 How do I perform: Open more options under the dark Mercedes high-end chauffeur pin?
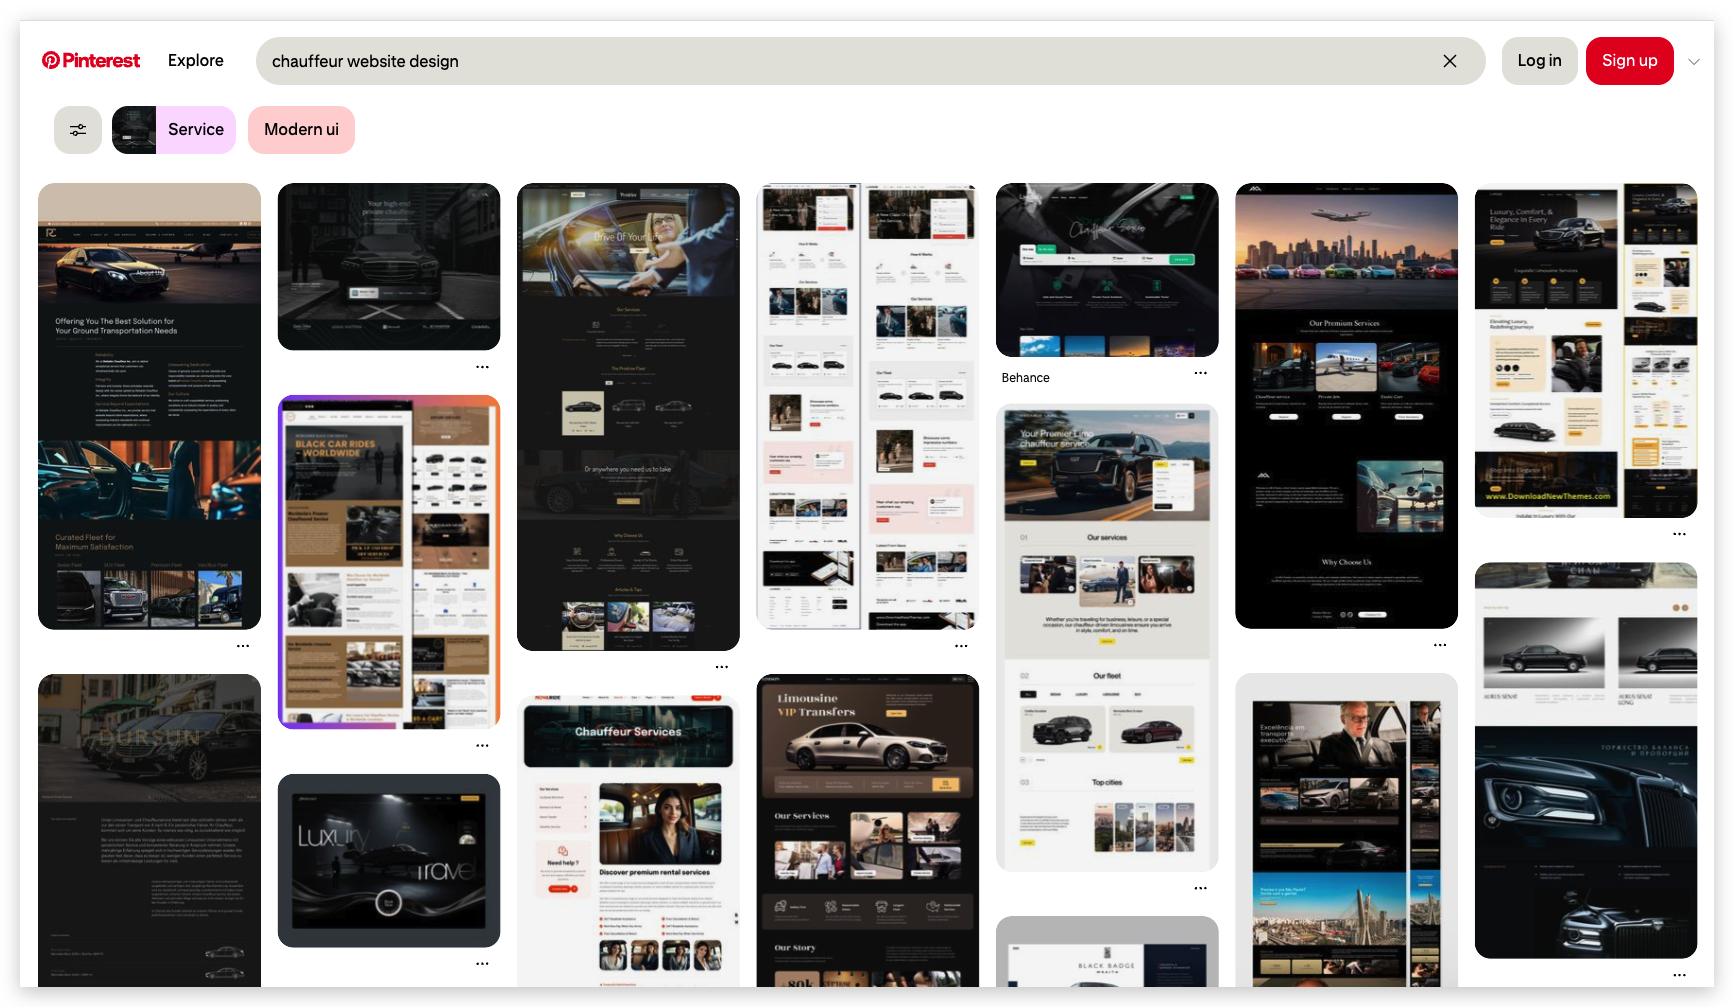coord(483,367)
